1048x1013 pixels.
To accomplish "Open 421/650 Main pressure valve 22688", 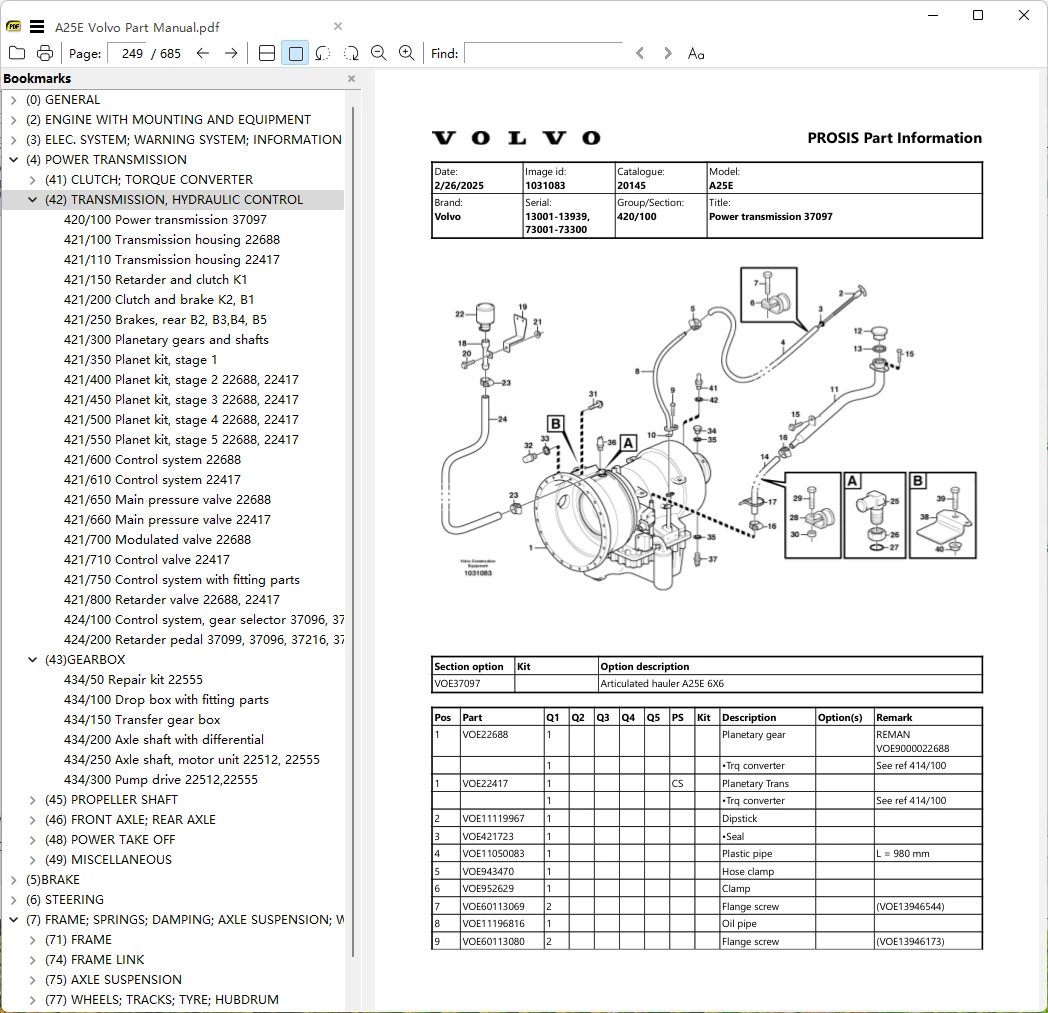I will [x=167, y=500].
